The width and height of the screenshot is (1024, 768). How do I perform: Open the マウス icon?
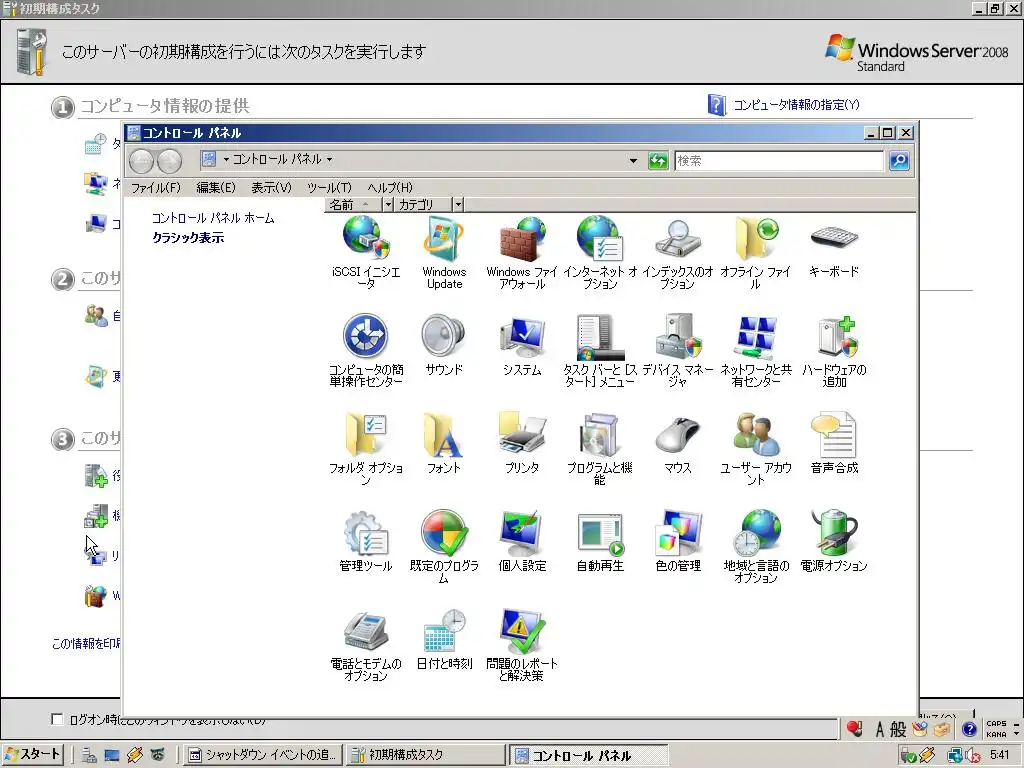[678, 443]
